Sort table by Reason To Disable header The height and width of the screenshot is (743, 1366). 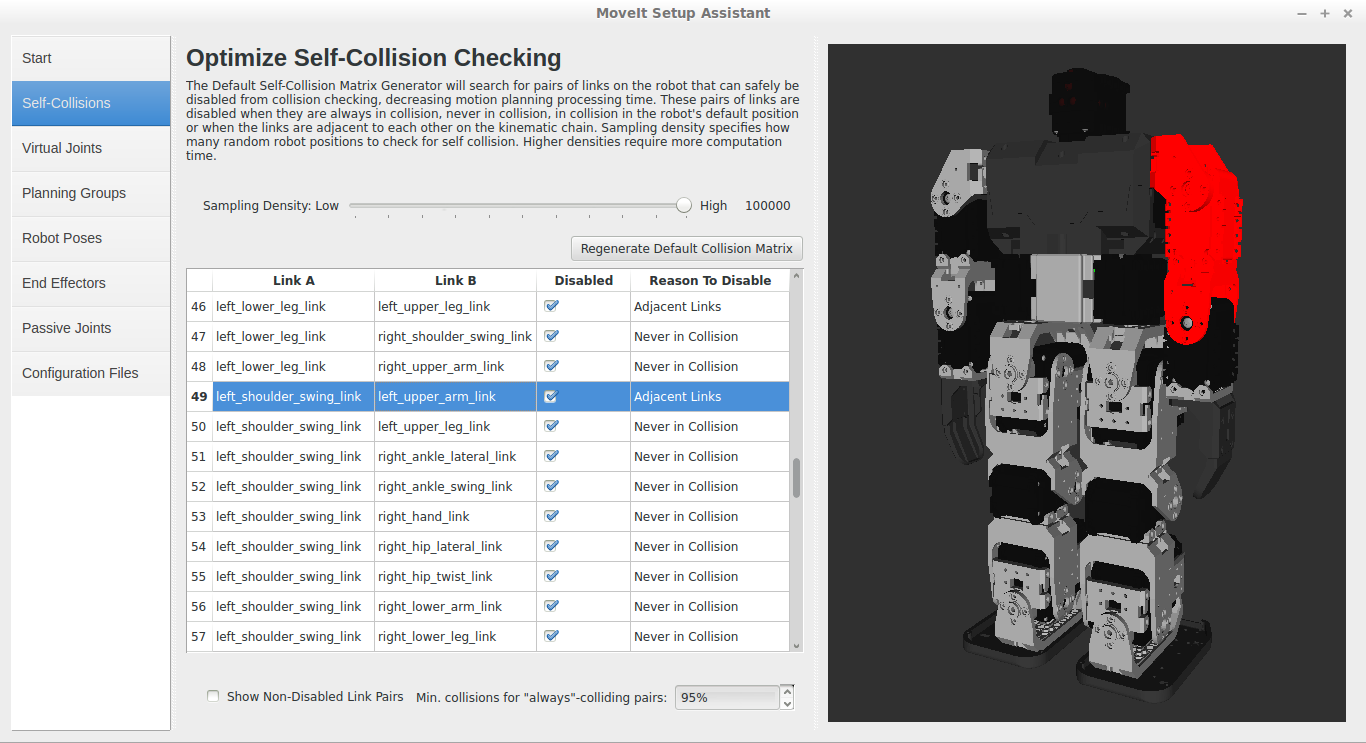pyautogui.click(x=710, y=280)
